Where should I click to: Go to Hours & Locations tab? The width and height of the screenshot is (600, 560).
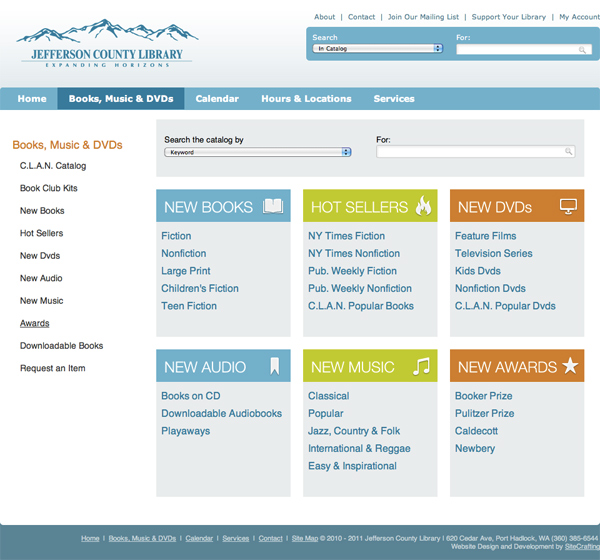coord(306,99)
